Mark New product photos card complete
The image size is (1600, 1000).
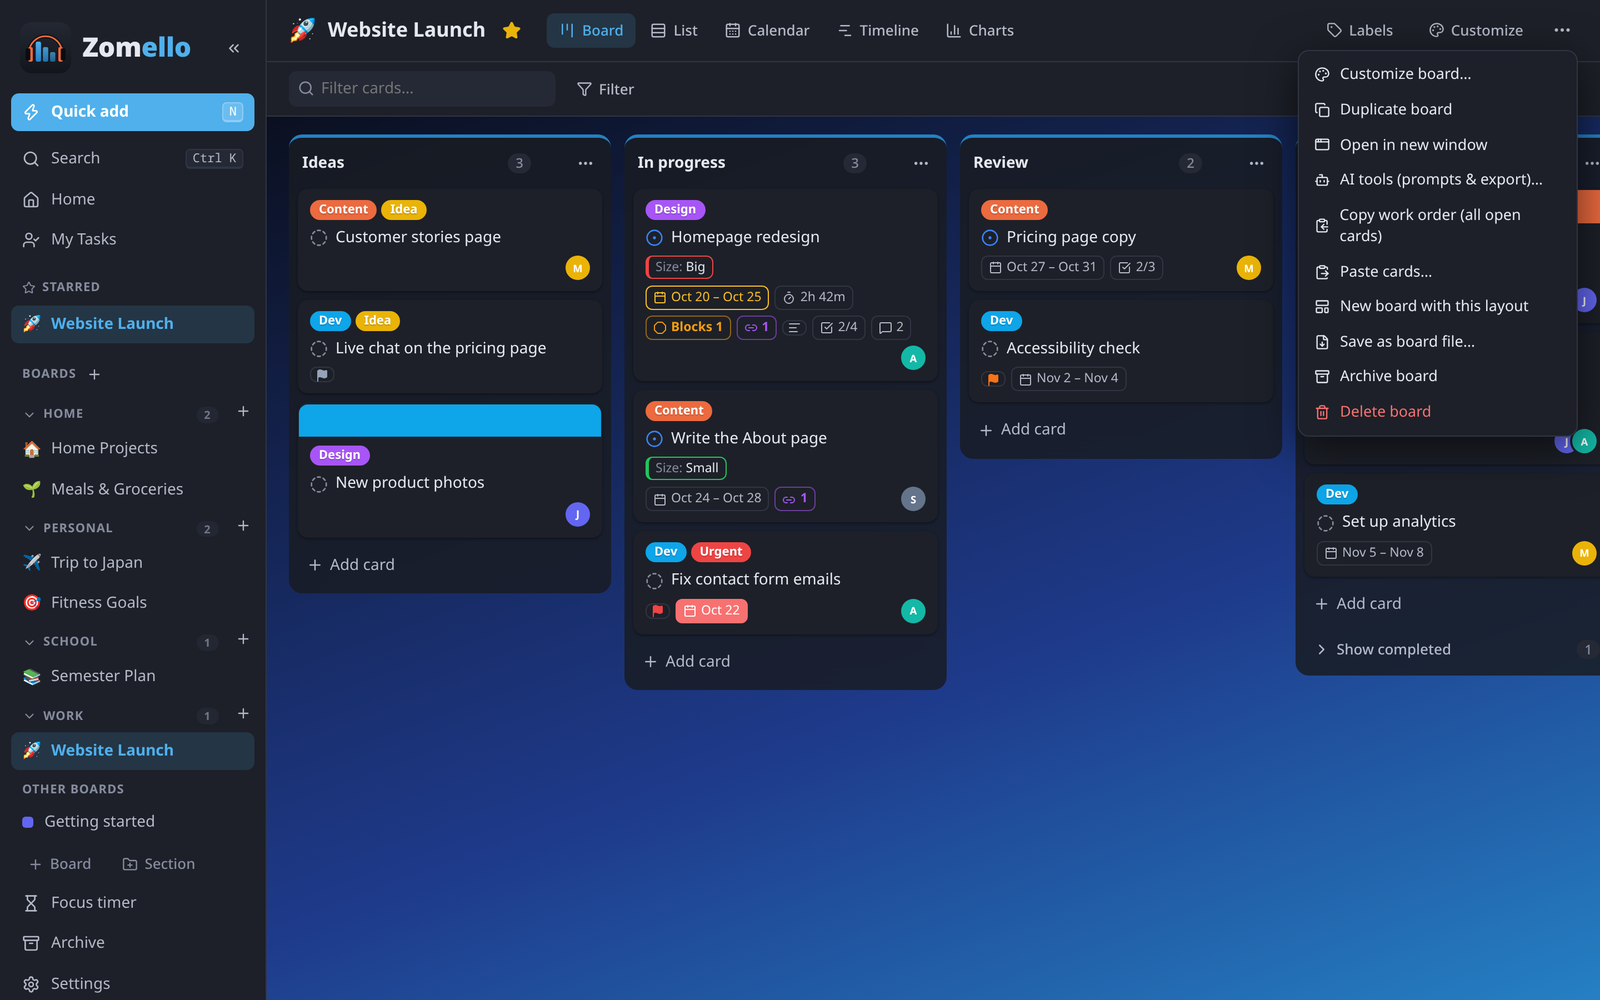coord(319,484)
